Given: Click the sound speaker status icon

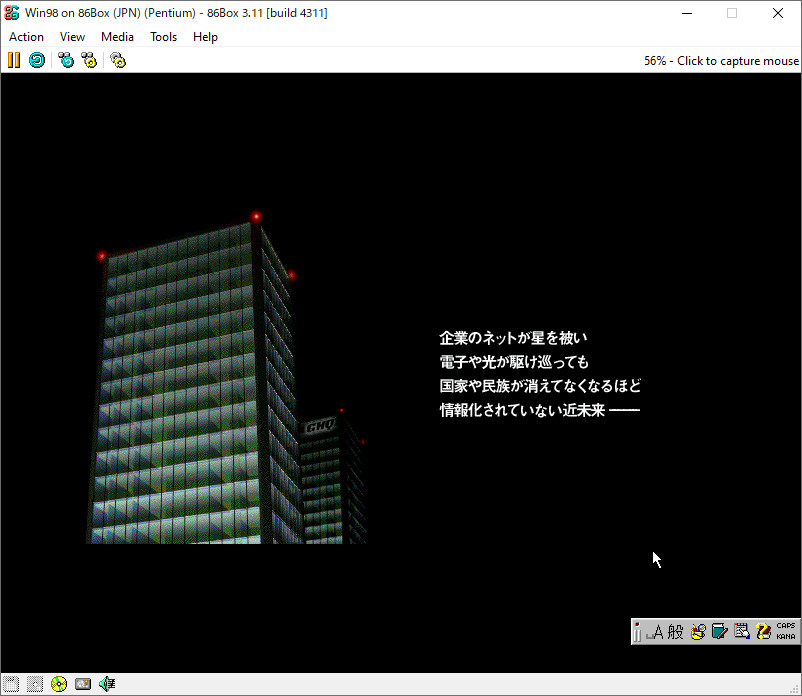Looking at the screenshot, I should click(x=107, y=684).
